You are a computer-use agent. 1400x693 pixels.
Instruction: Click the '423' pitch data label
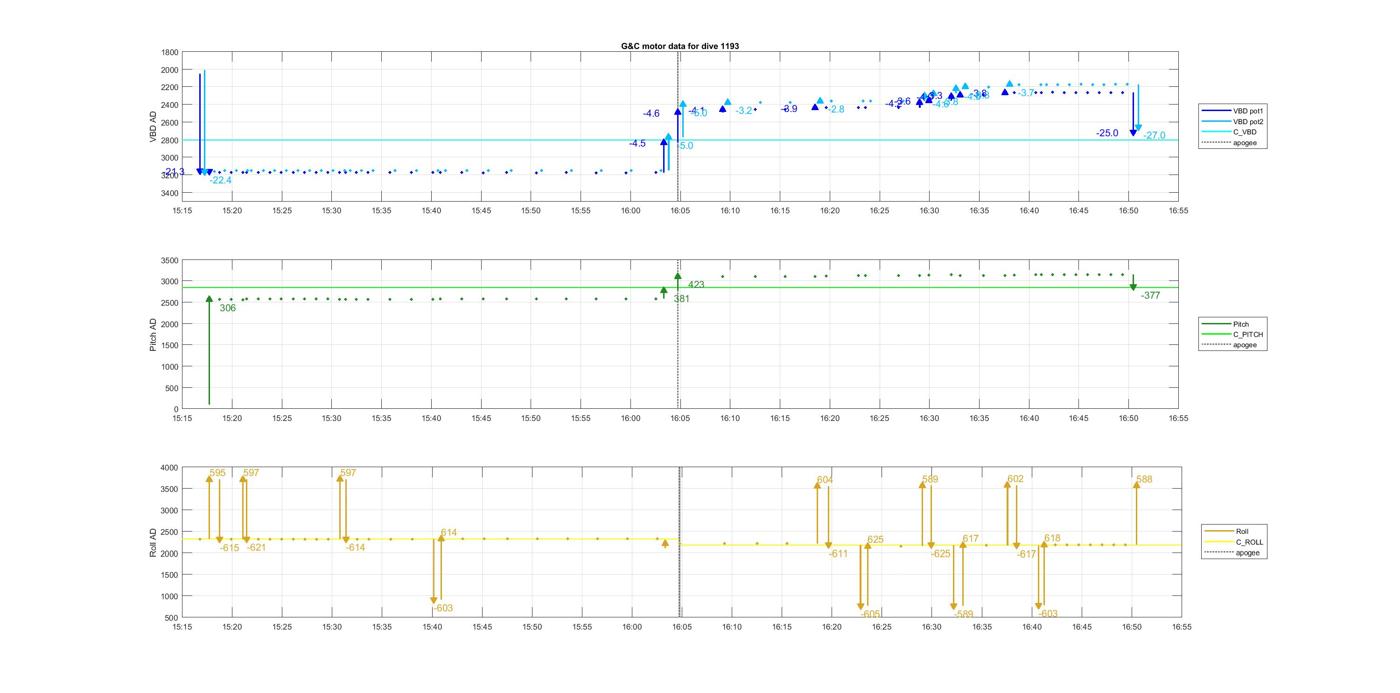point(696,285)
